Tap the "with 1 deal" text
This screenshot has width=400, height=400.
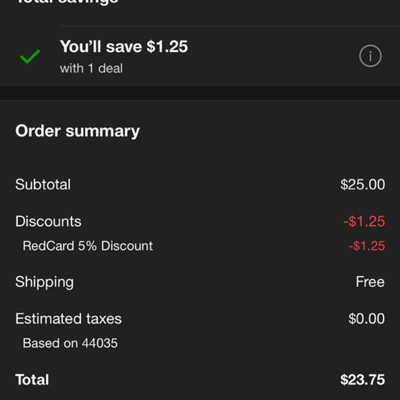91,68
